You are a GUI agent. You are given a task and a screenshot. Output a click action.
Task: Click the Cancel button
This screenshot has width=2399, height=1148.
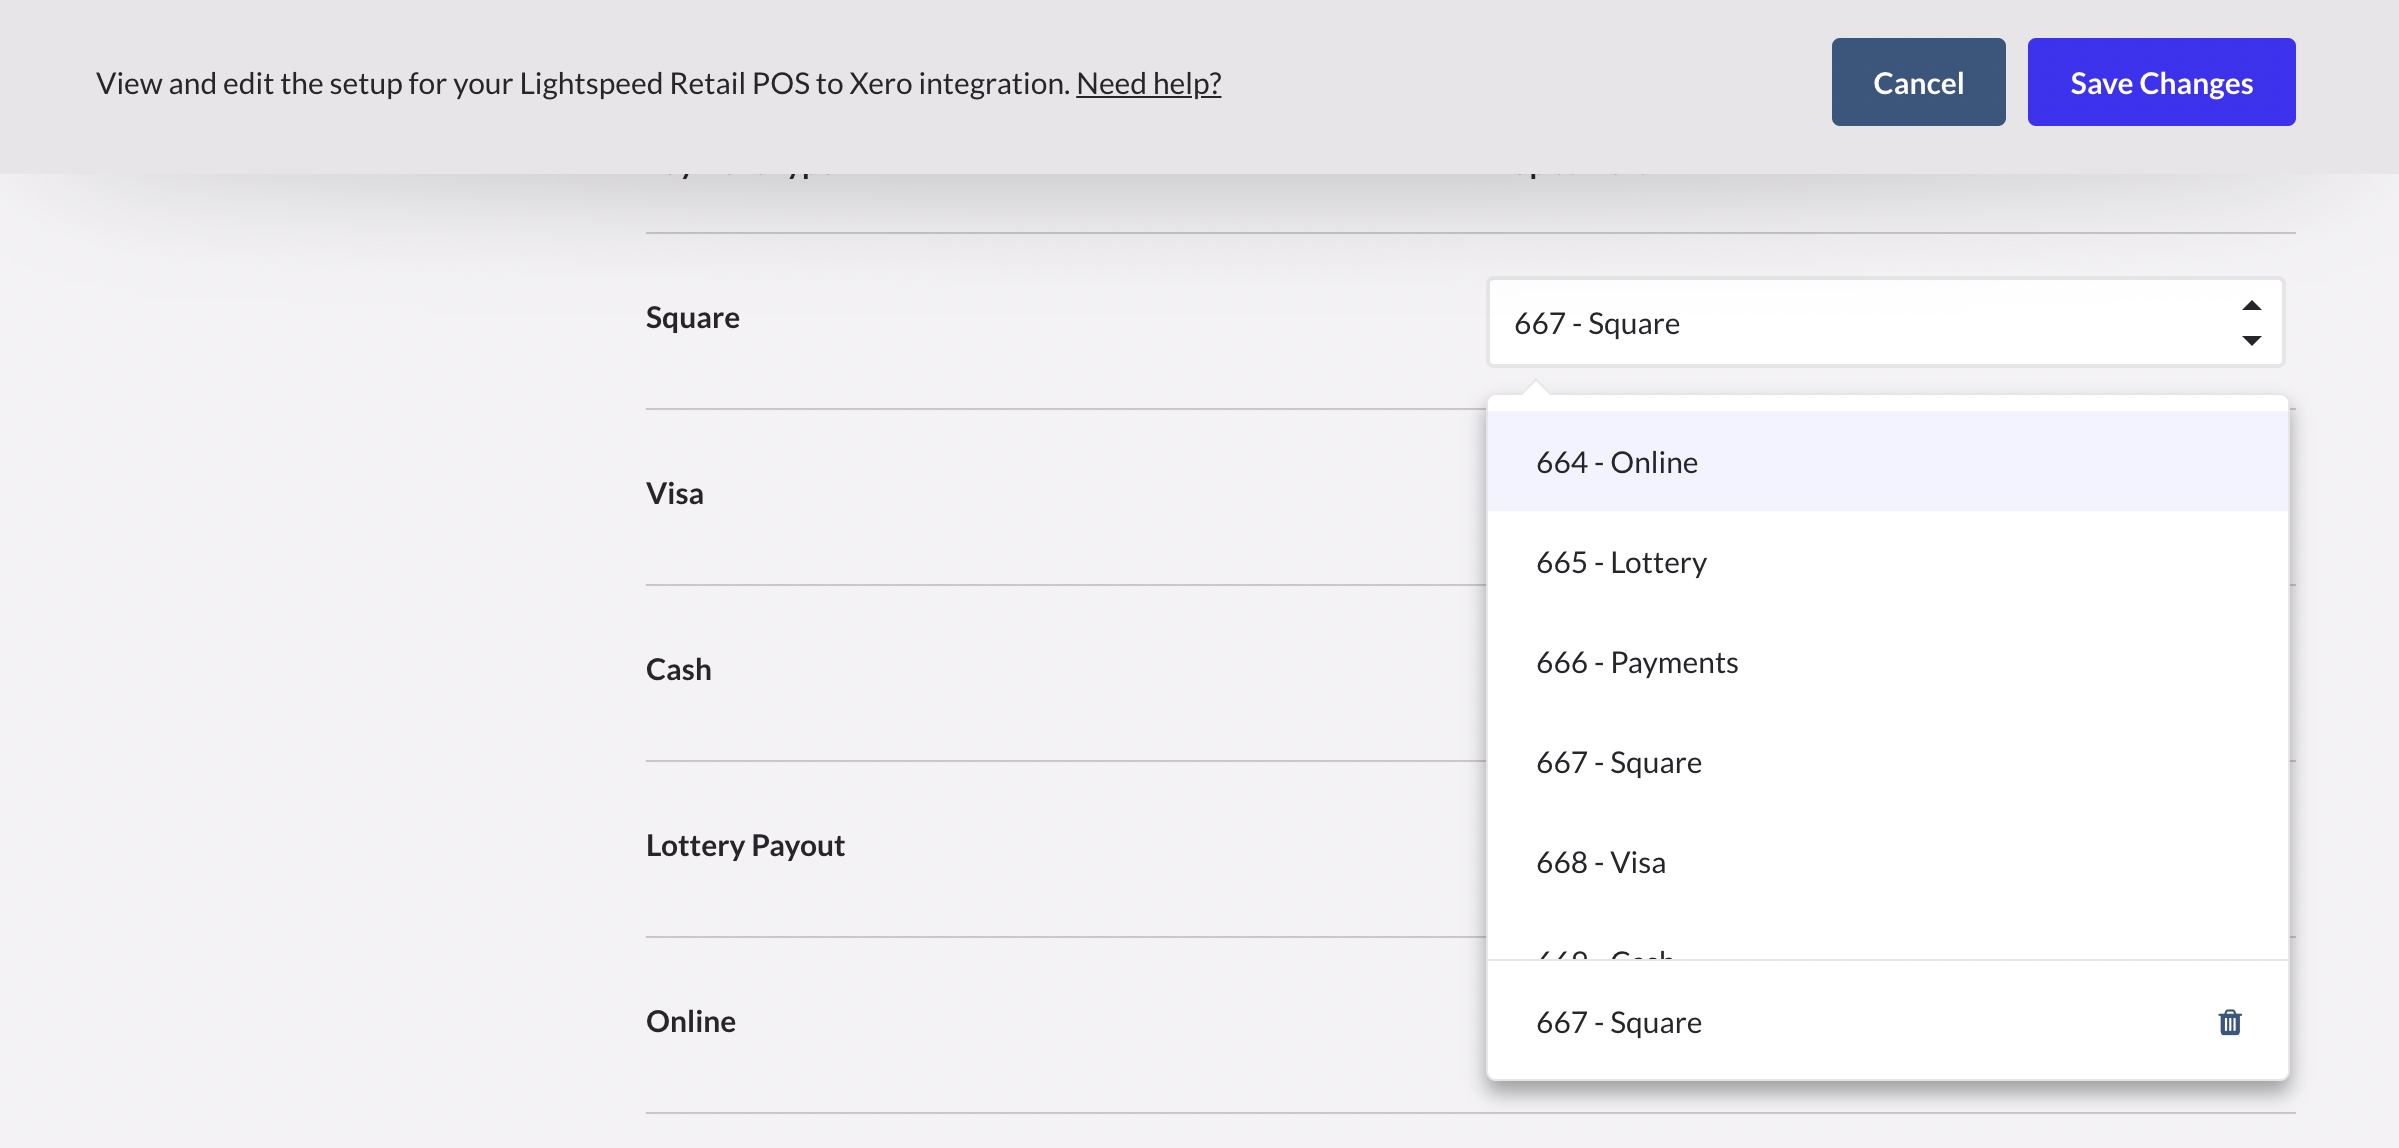(x=1917, y=82)
